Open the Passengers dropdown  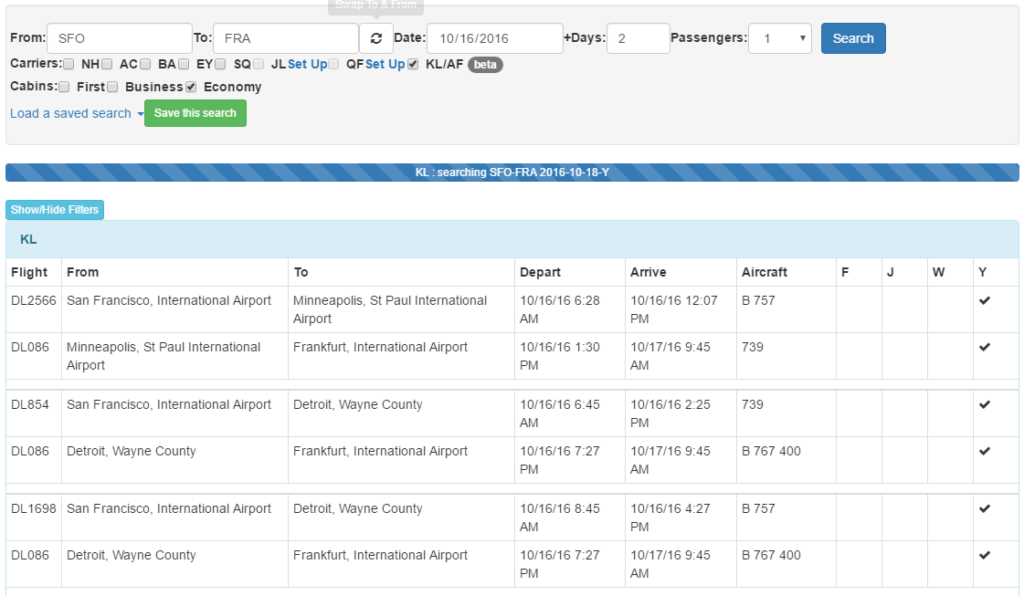[x=780, y=37]
